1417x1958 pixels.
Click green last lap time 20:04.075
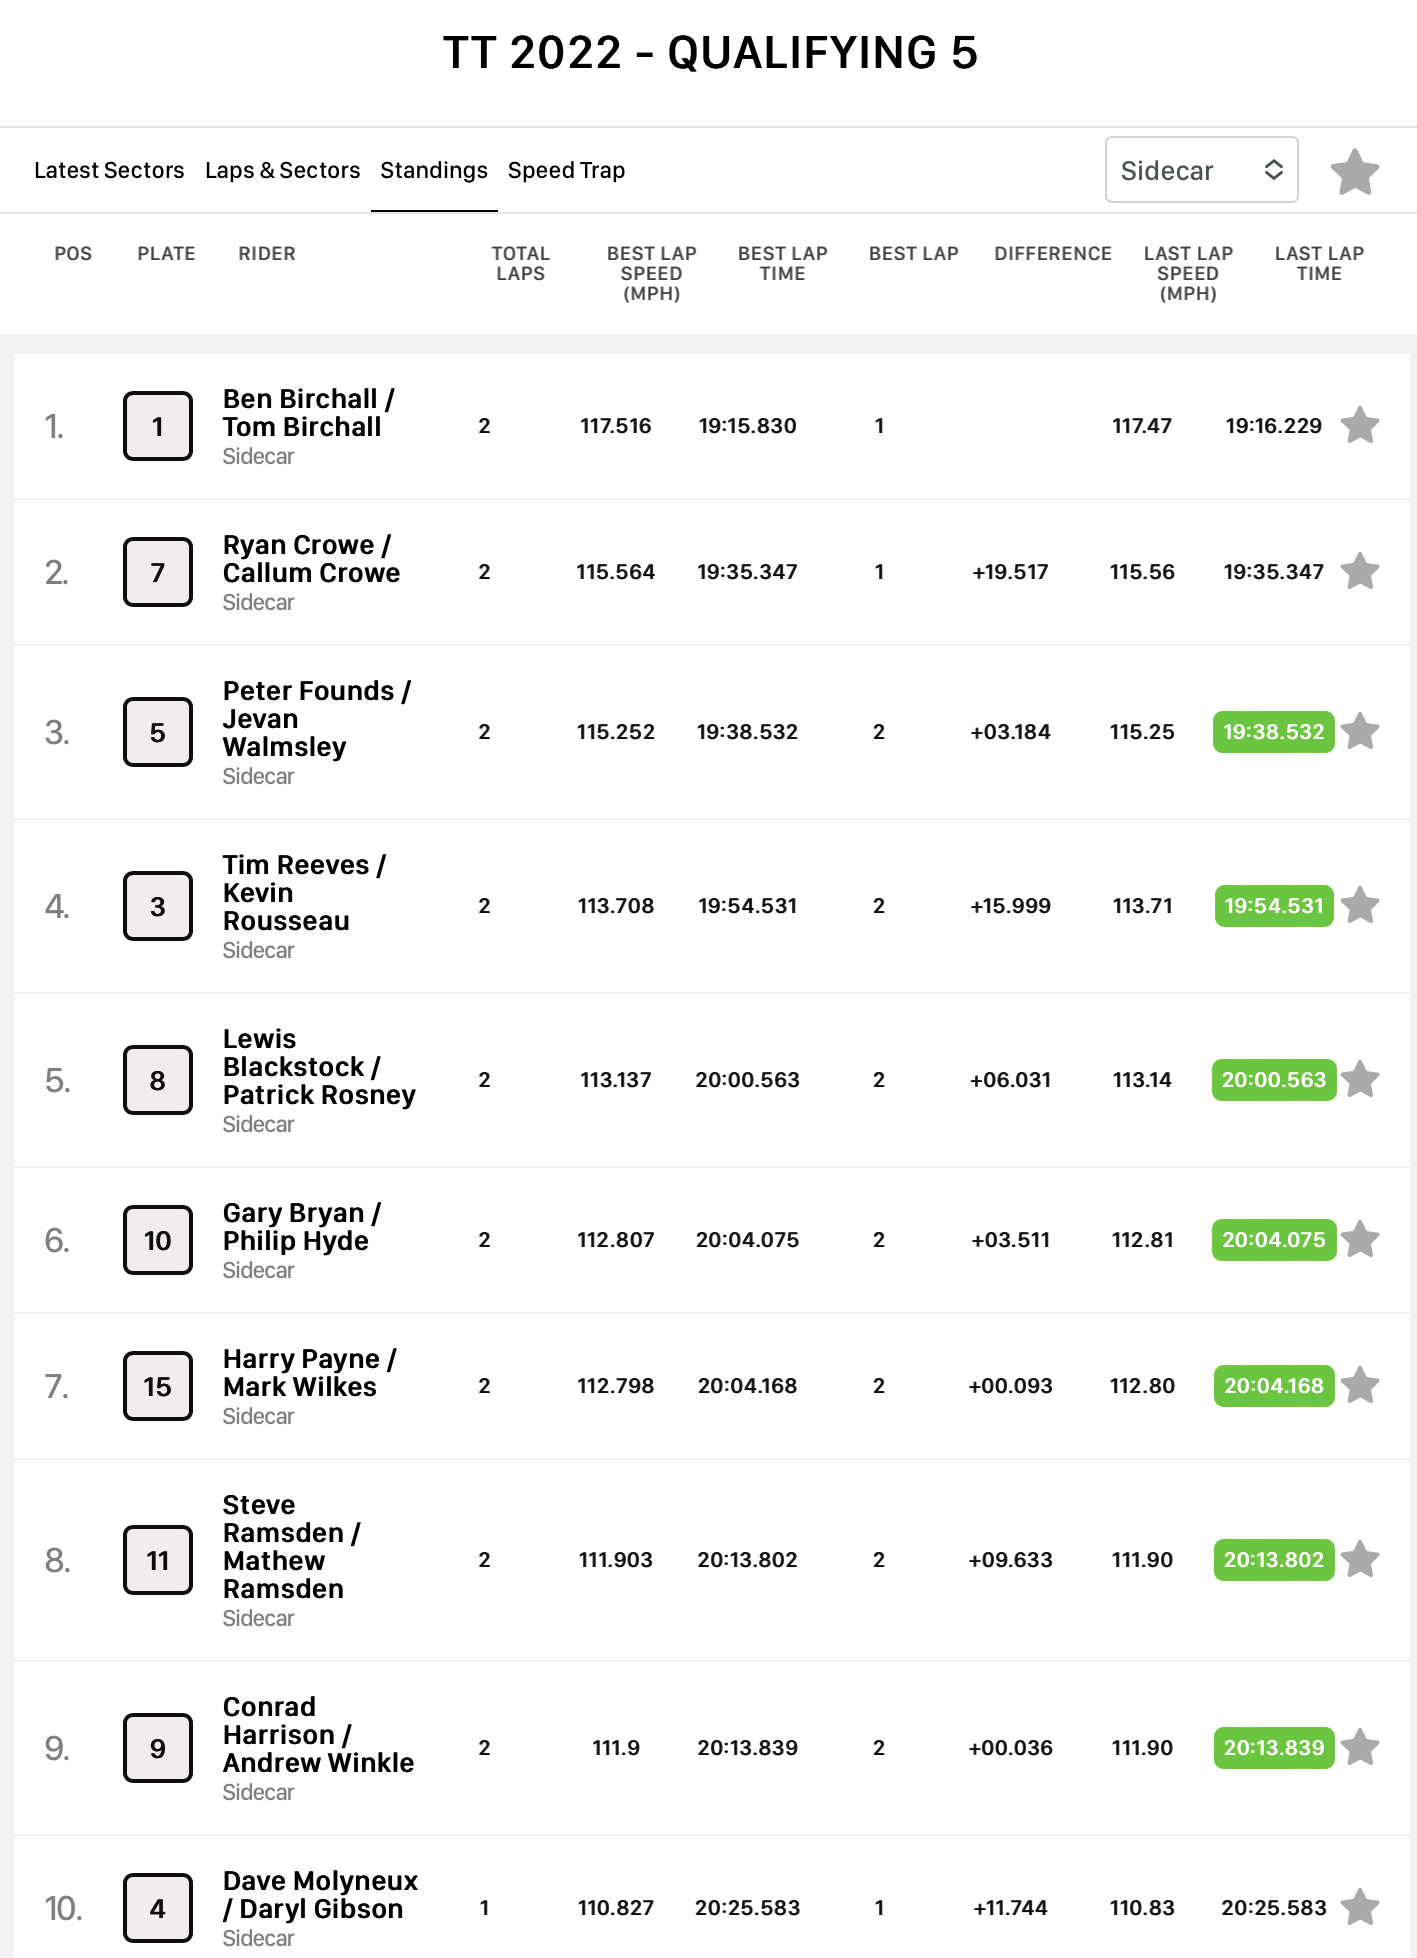coord(1273,1240)
